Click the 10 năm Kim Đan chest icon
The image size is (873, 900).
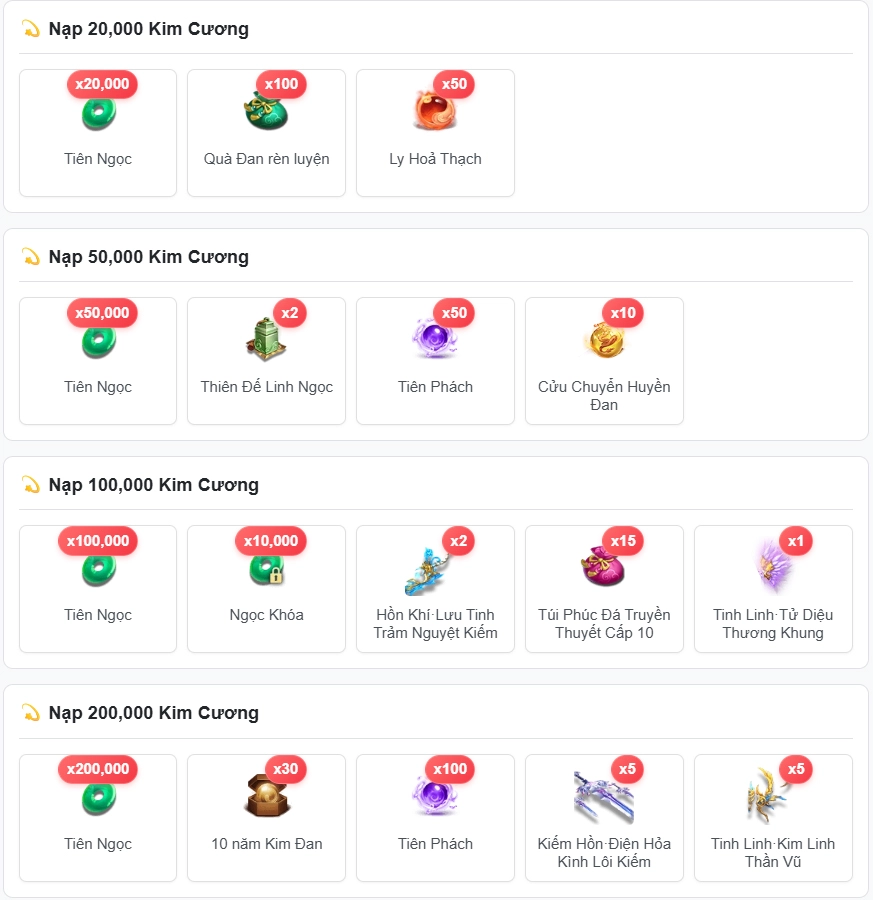266,796
